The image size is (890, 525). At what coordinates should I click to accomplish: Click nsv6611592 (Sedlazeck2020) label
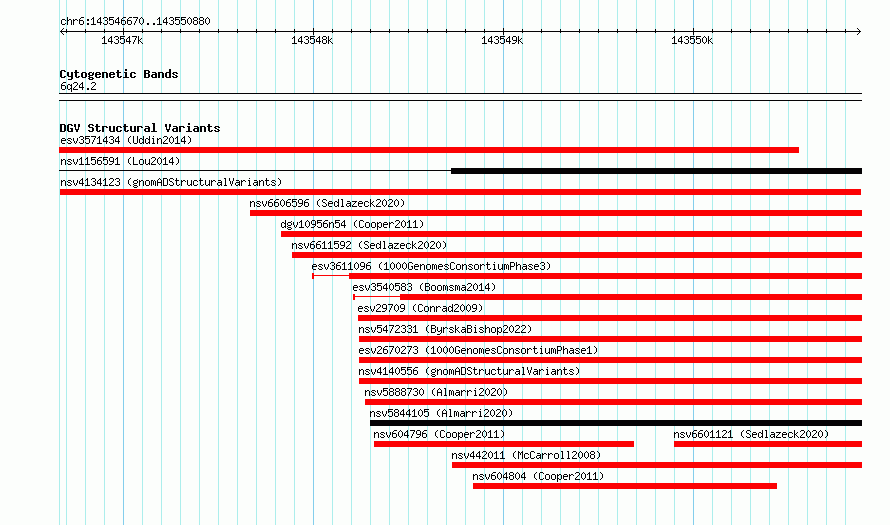click(x=370, y=245)
